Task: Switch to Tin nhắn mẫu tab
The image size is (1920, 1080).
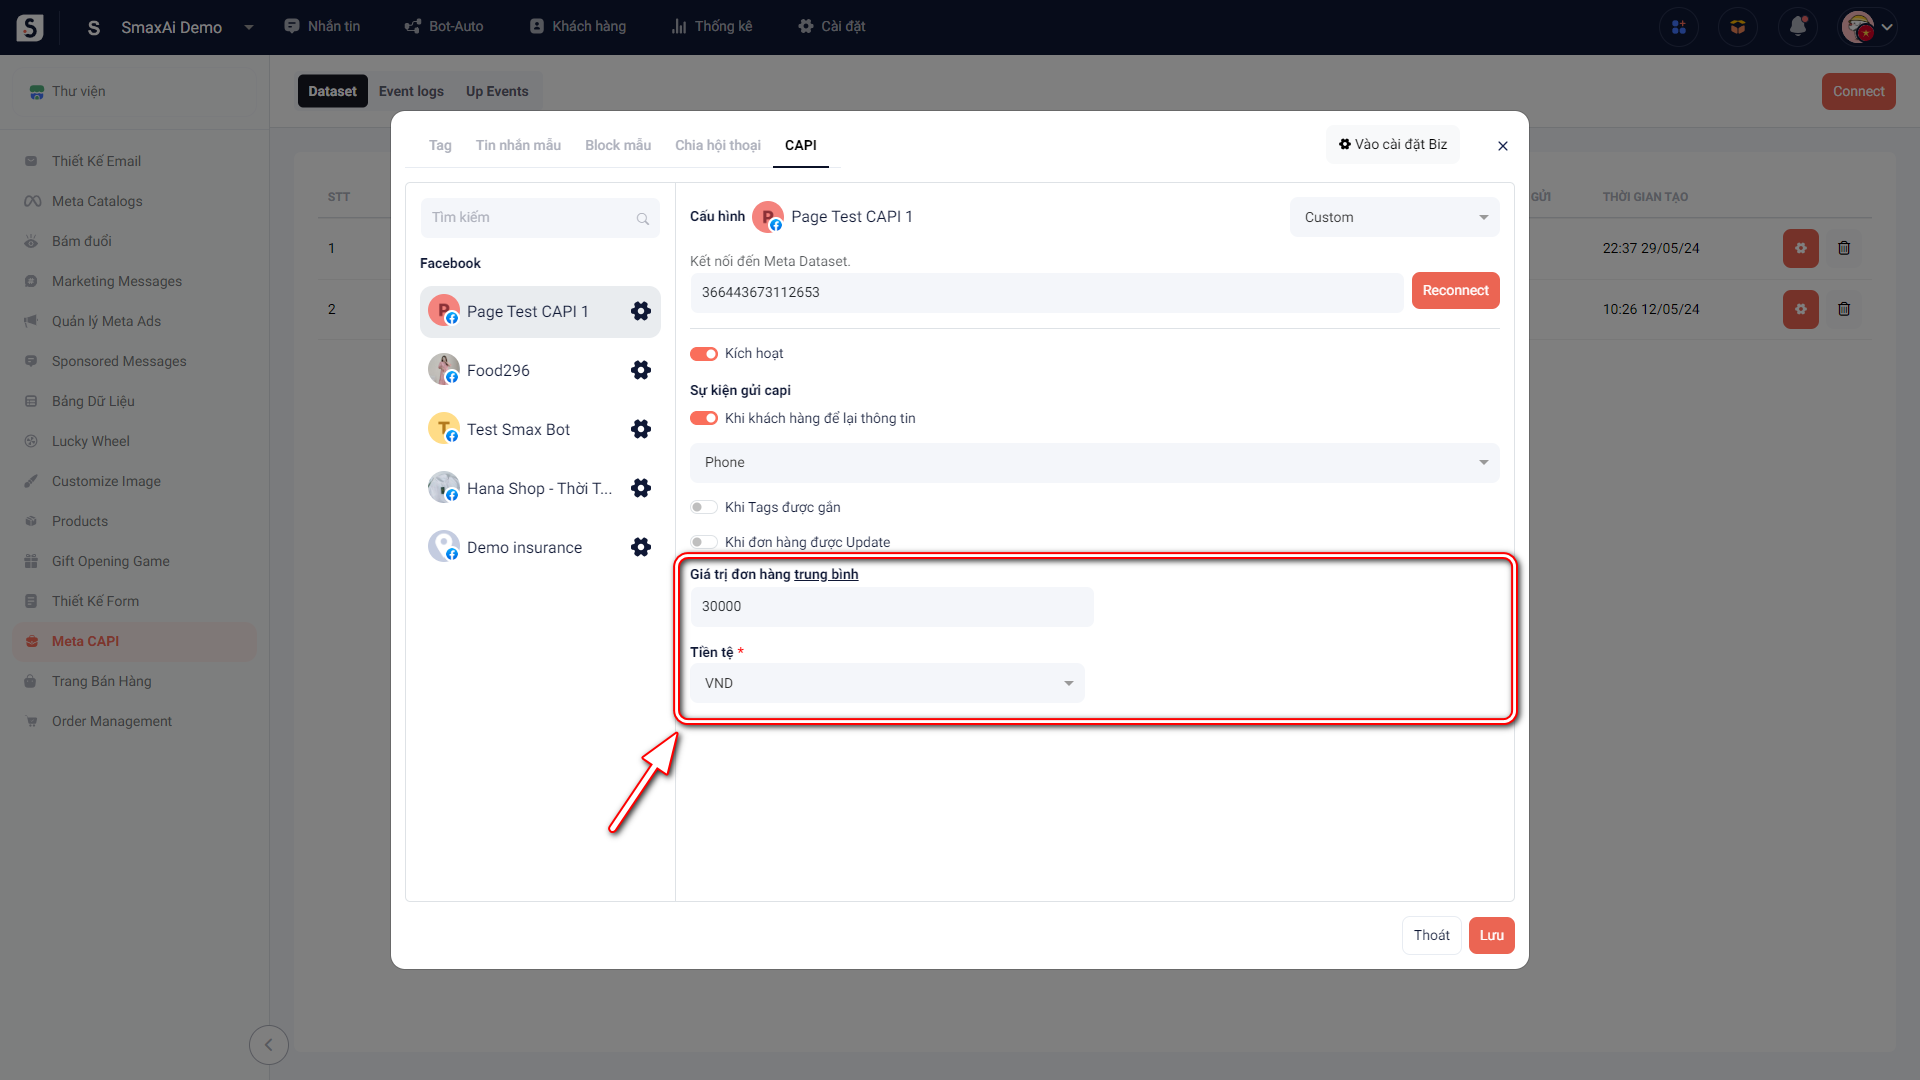Action: click(x=518, y=145)
